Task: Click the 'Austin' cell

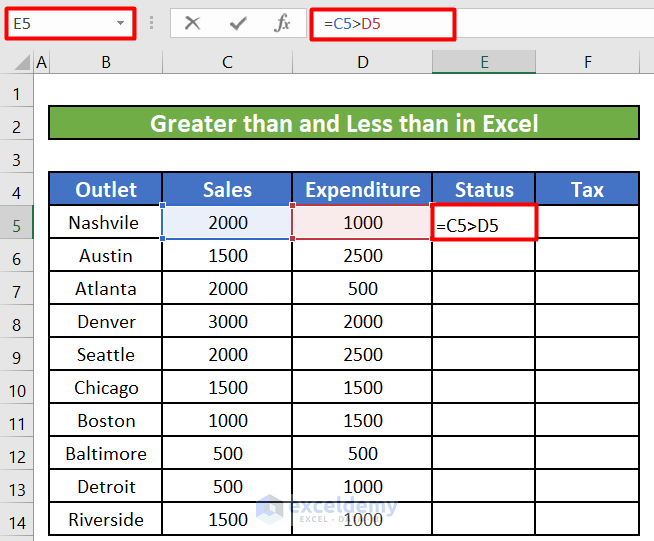Action: [x=106, y=255]
